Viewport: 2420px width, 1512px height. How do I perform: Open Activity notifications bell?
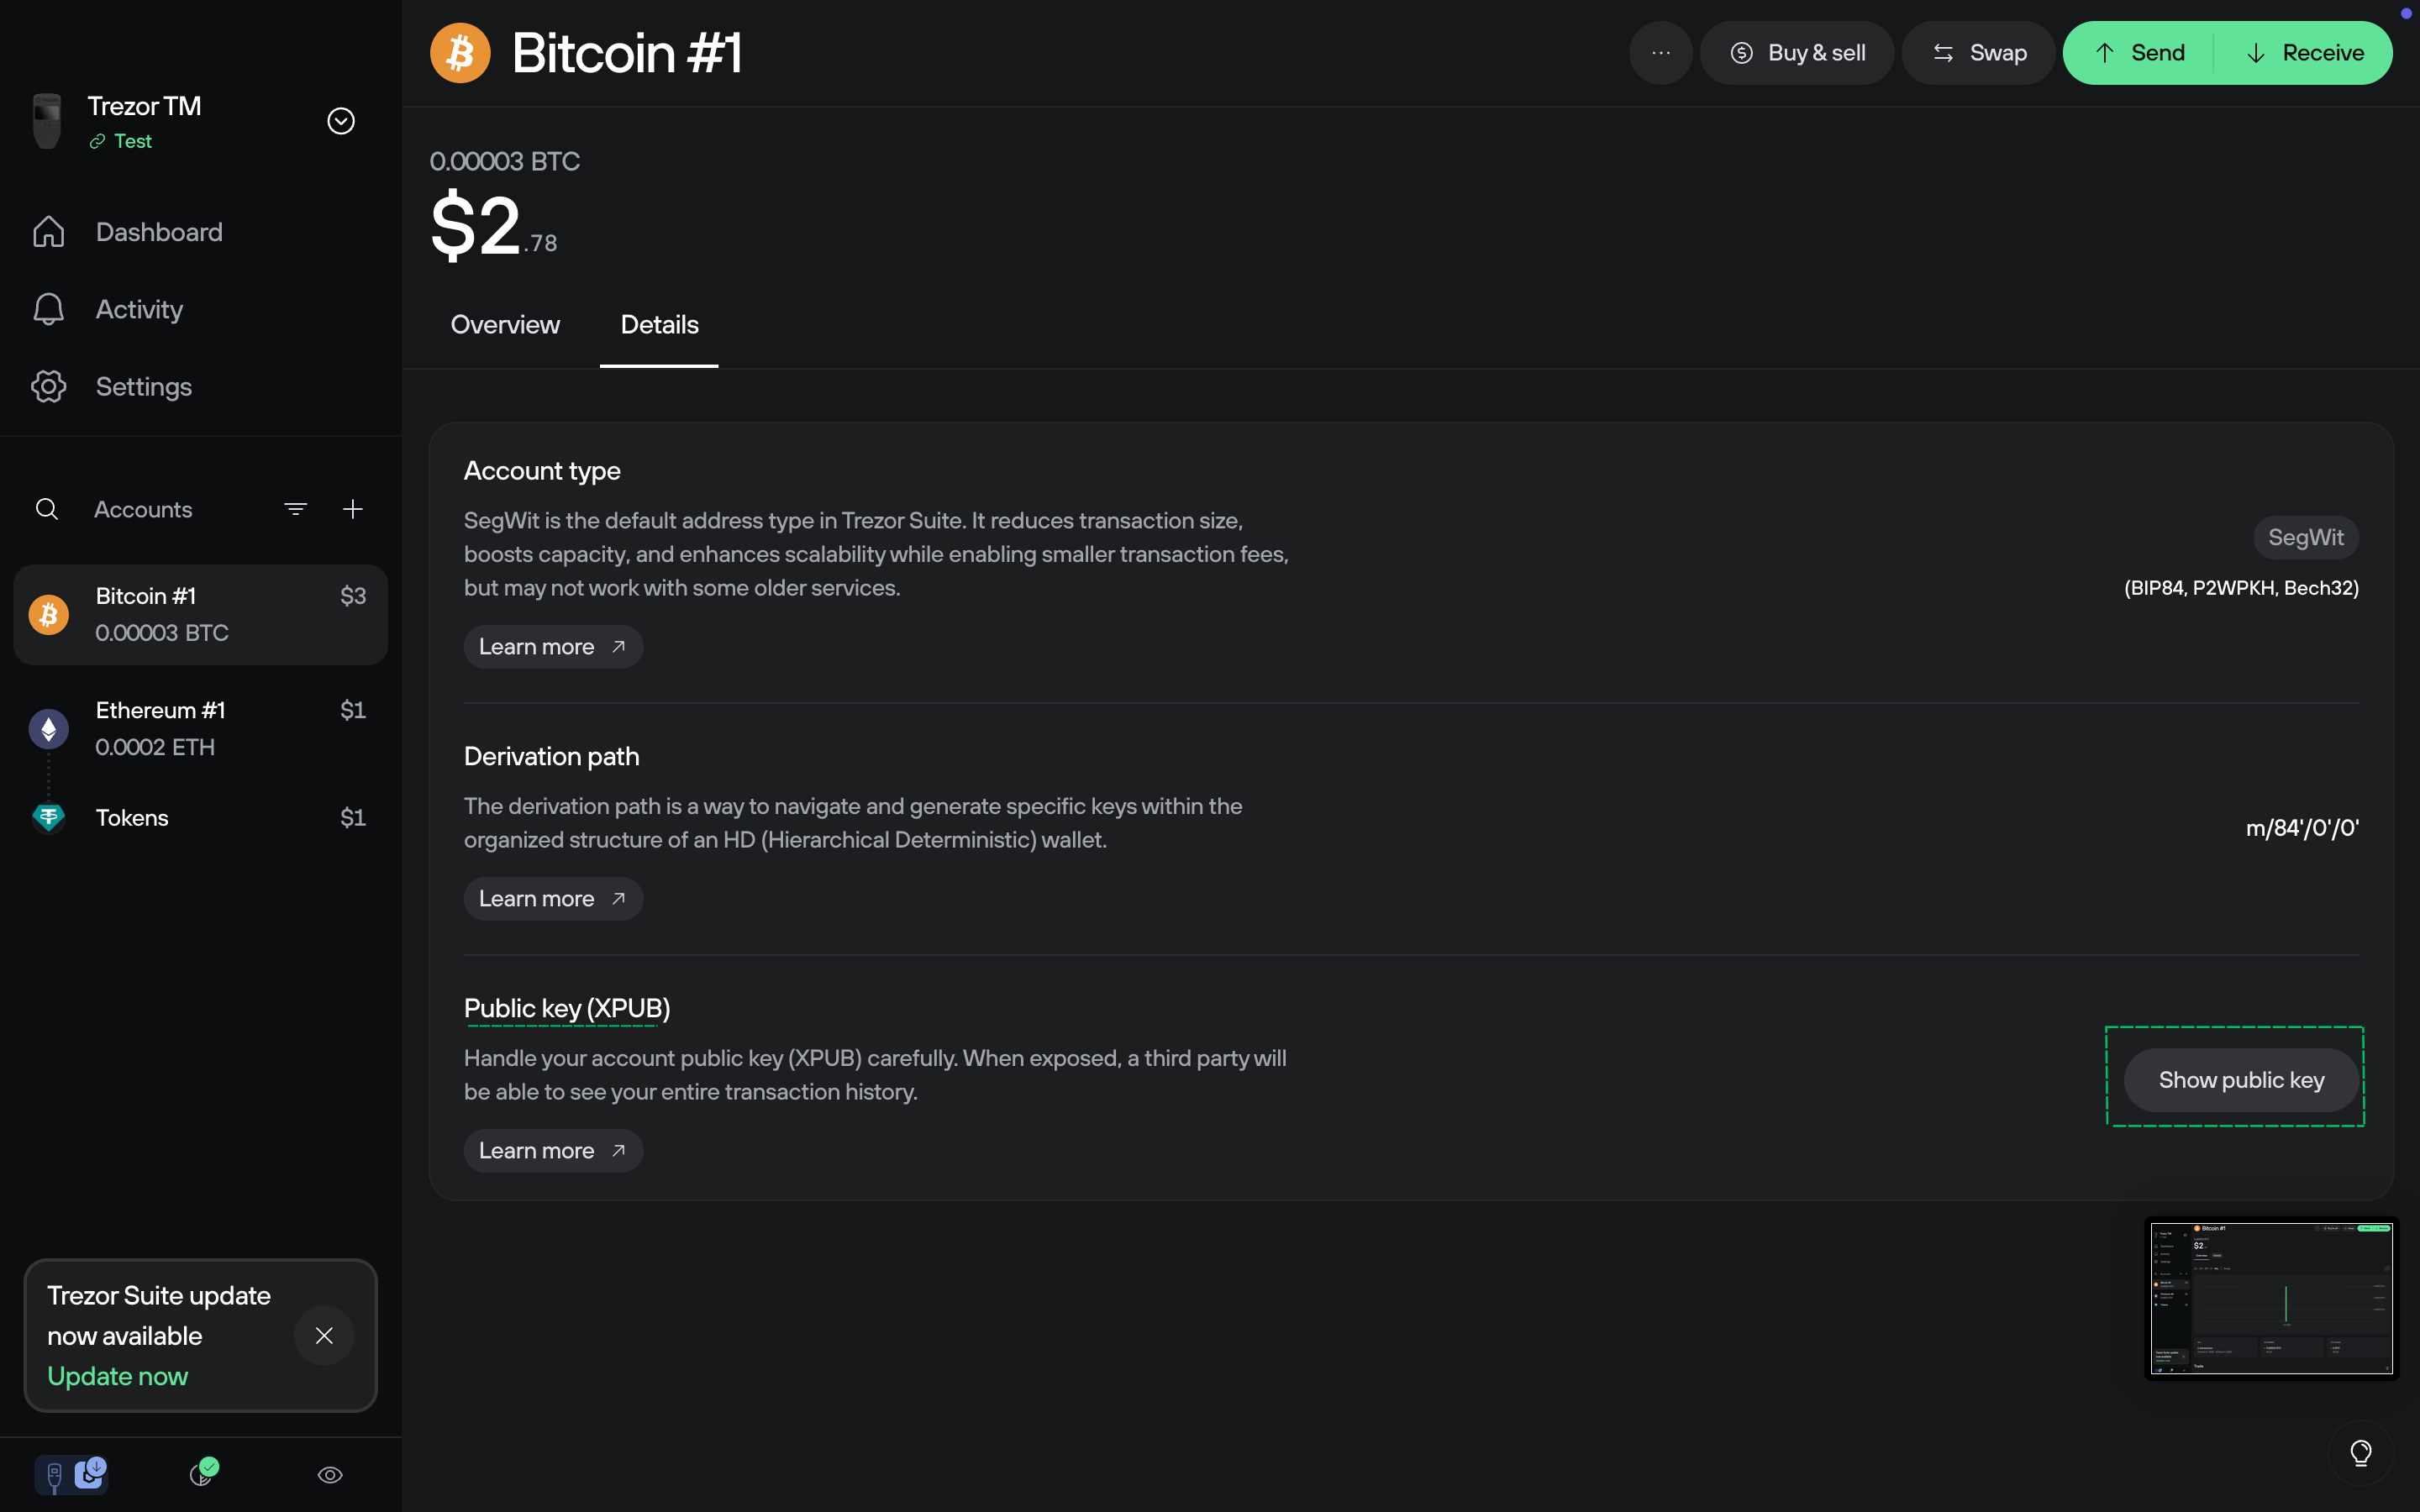(x=48, y=309)
